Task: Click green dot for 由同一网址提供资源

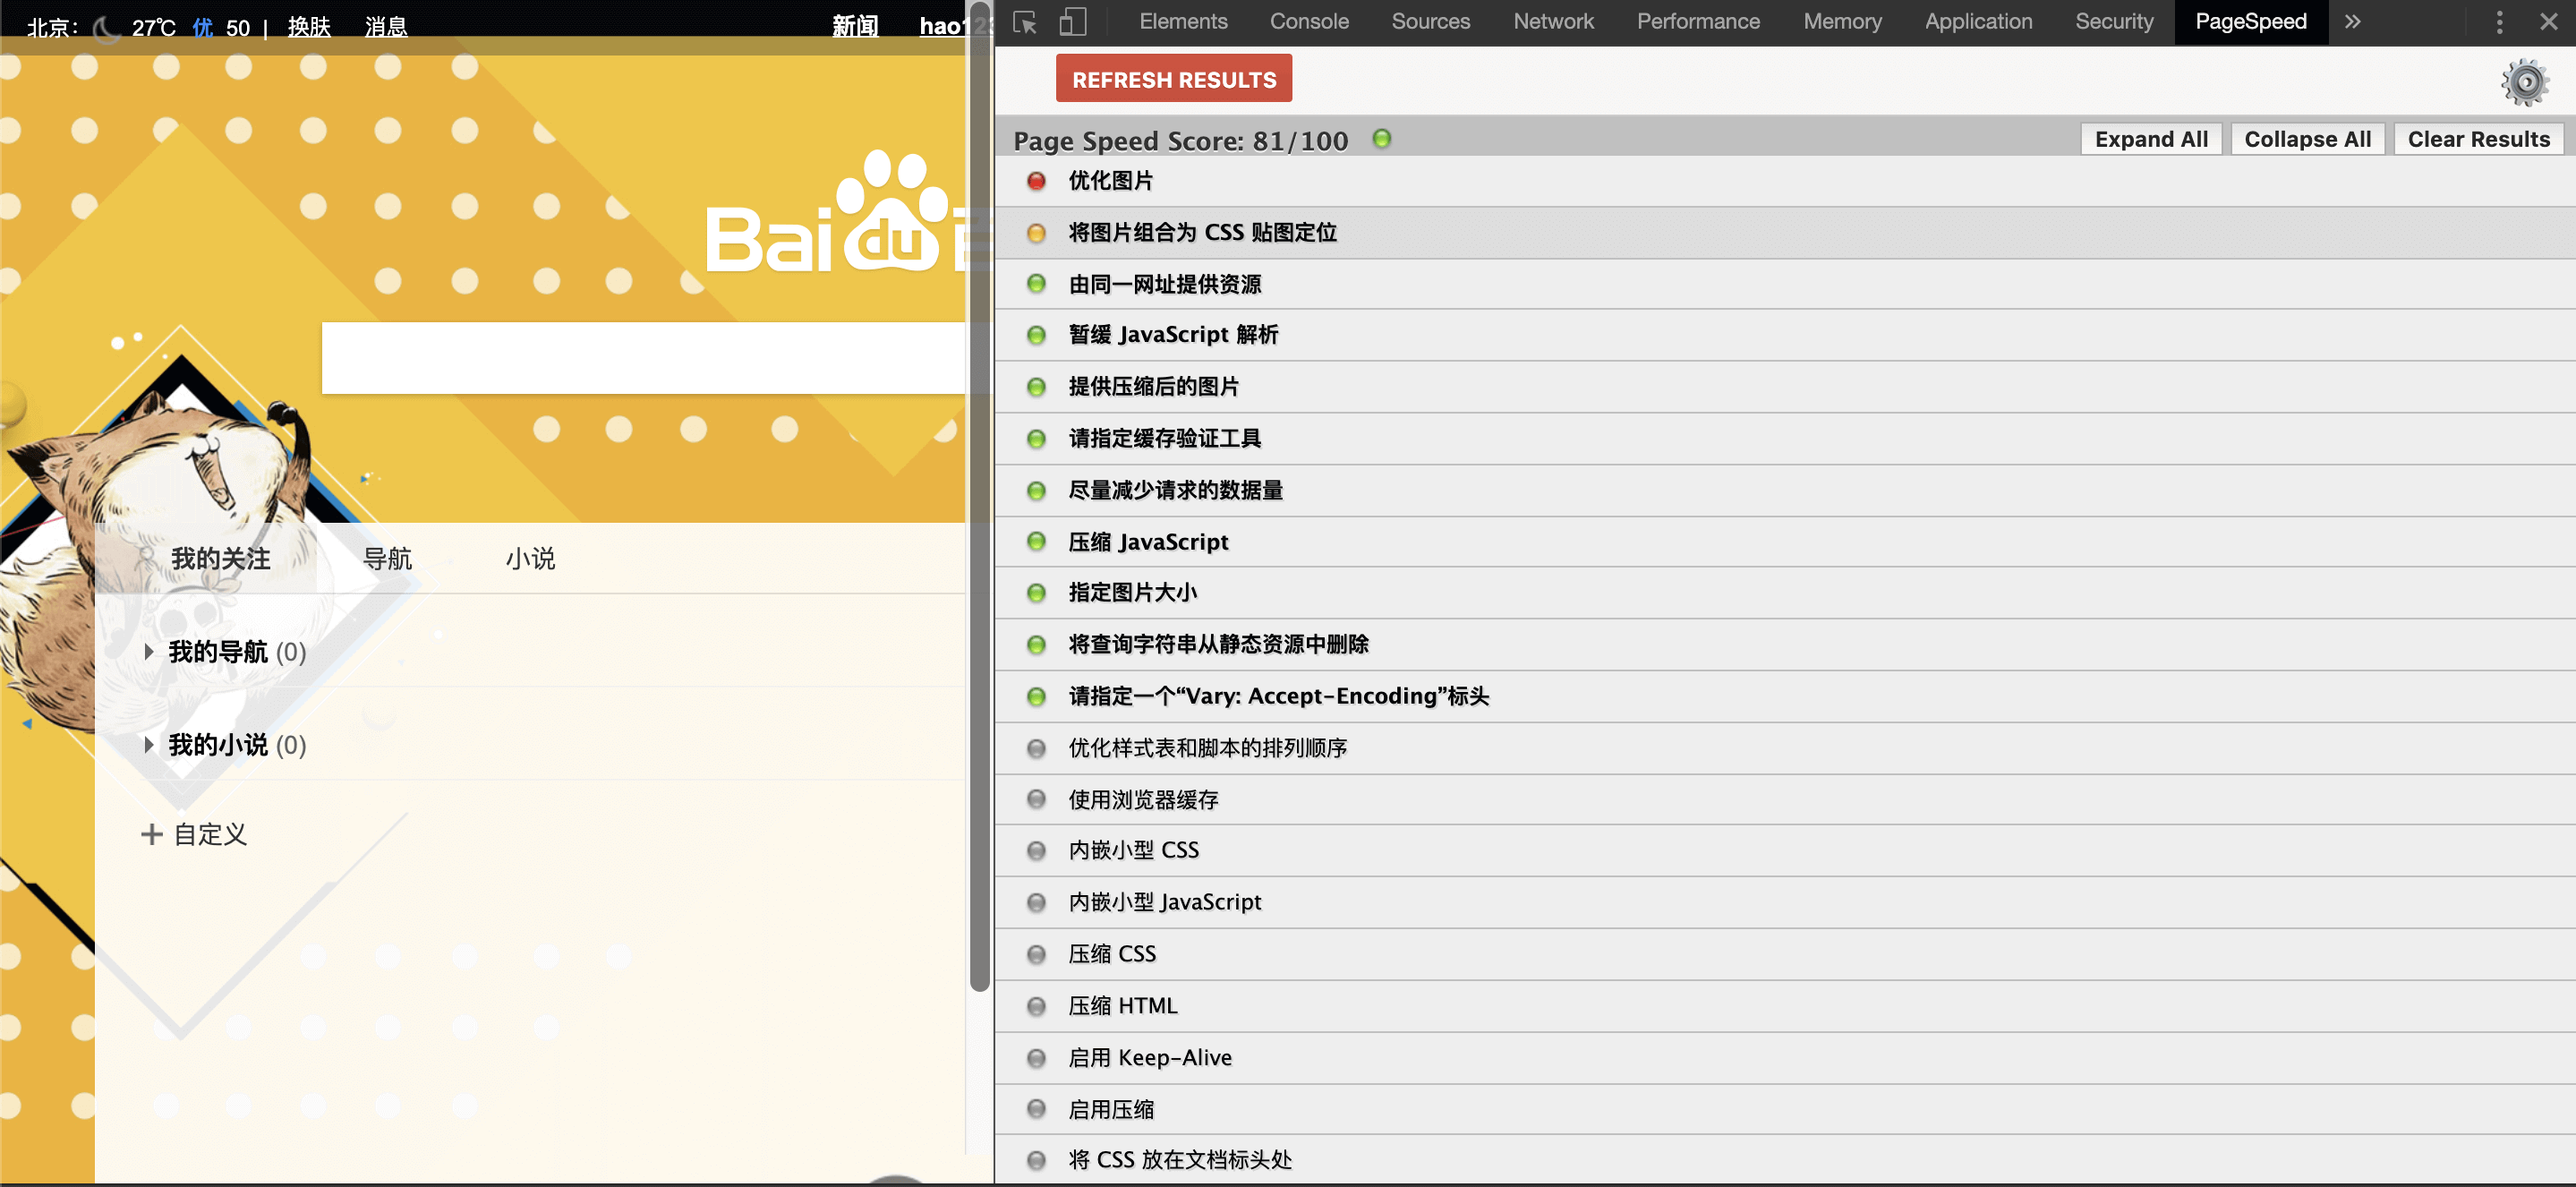Action: pos(1036,284)
